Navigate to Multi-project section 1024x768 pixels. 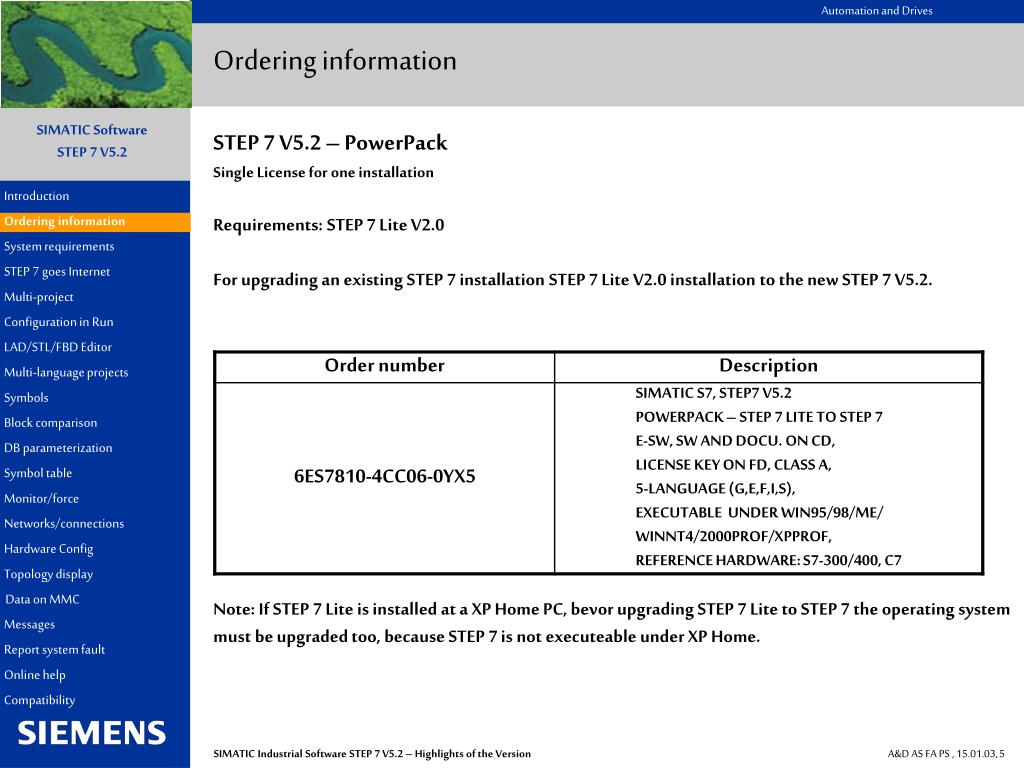point(39,297)
